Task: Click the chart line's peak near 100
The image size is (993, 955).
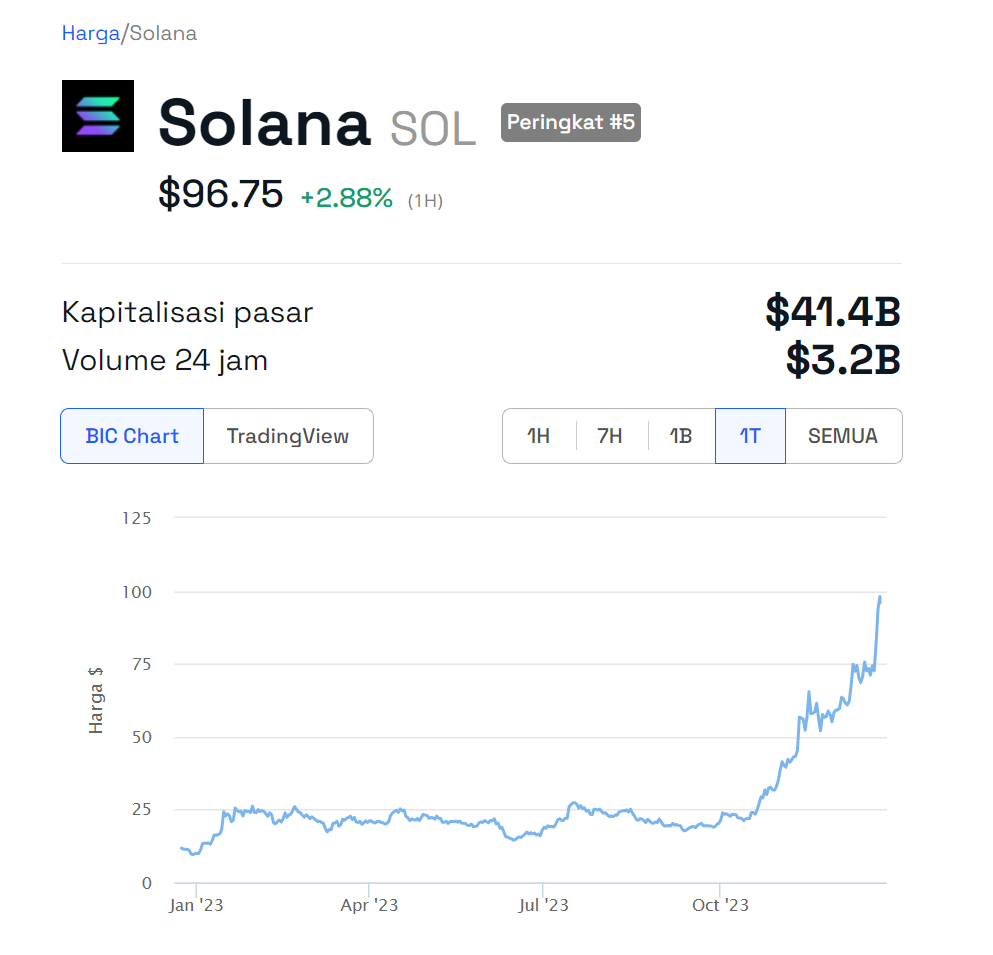Action: [x=880, y=597]
